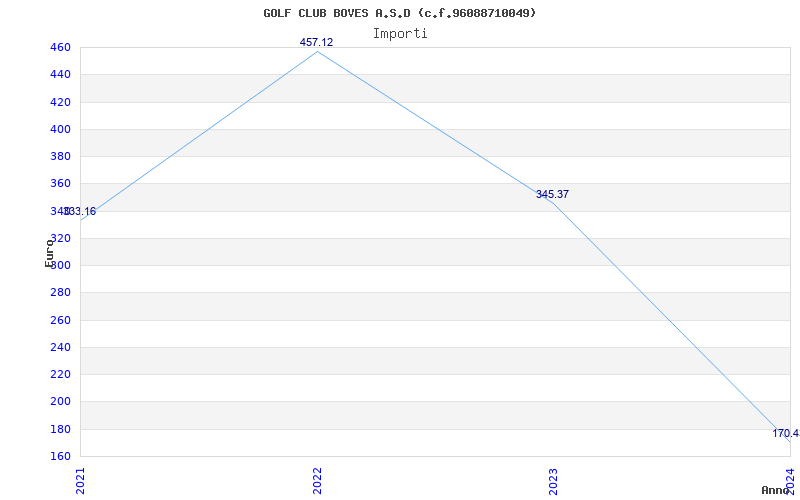Select the 457.12 data label
The height and width of the screenshot is (500, 800).
click(x=316, y=42)
